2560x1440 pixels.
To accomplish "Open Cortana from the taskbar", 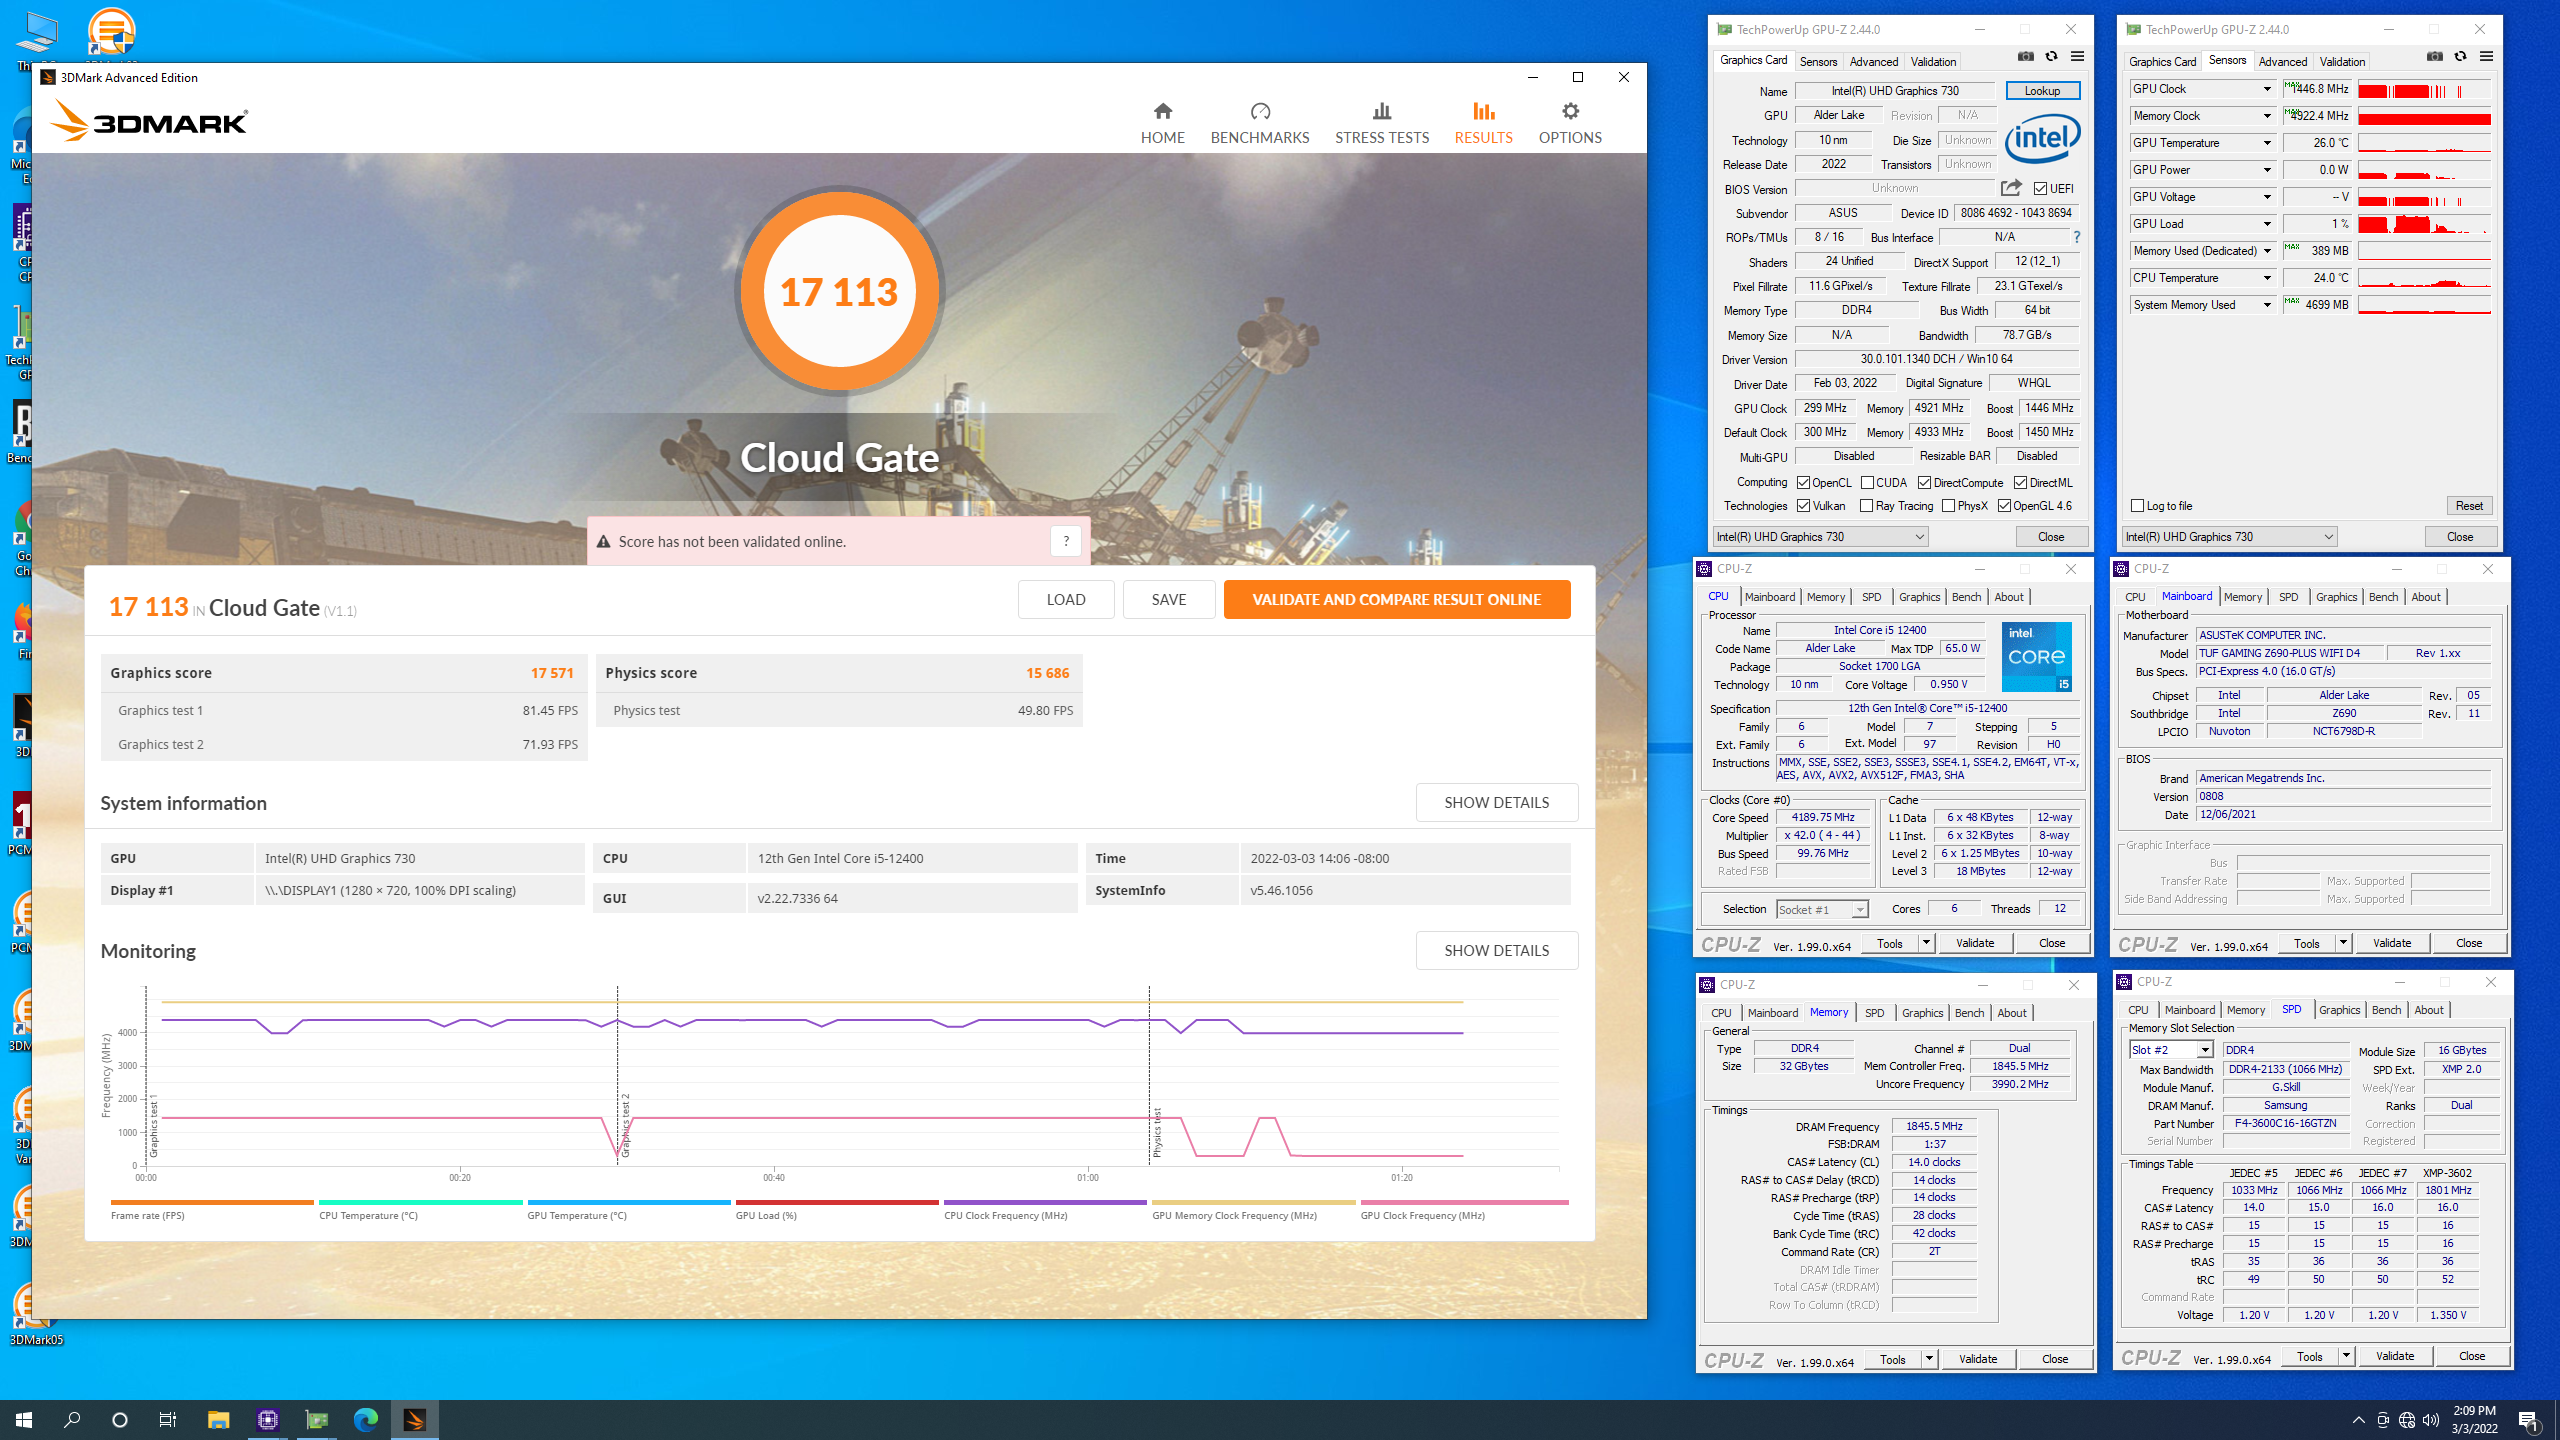I will 120,1419.
